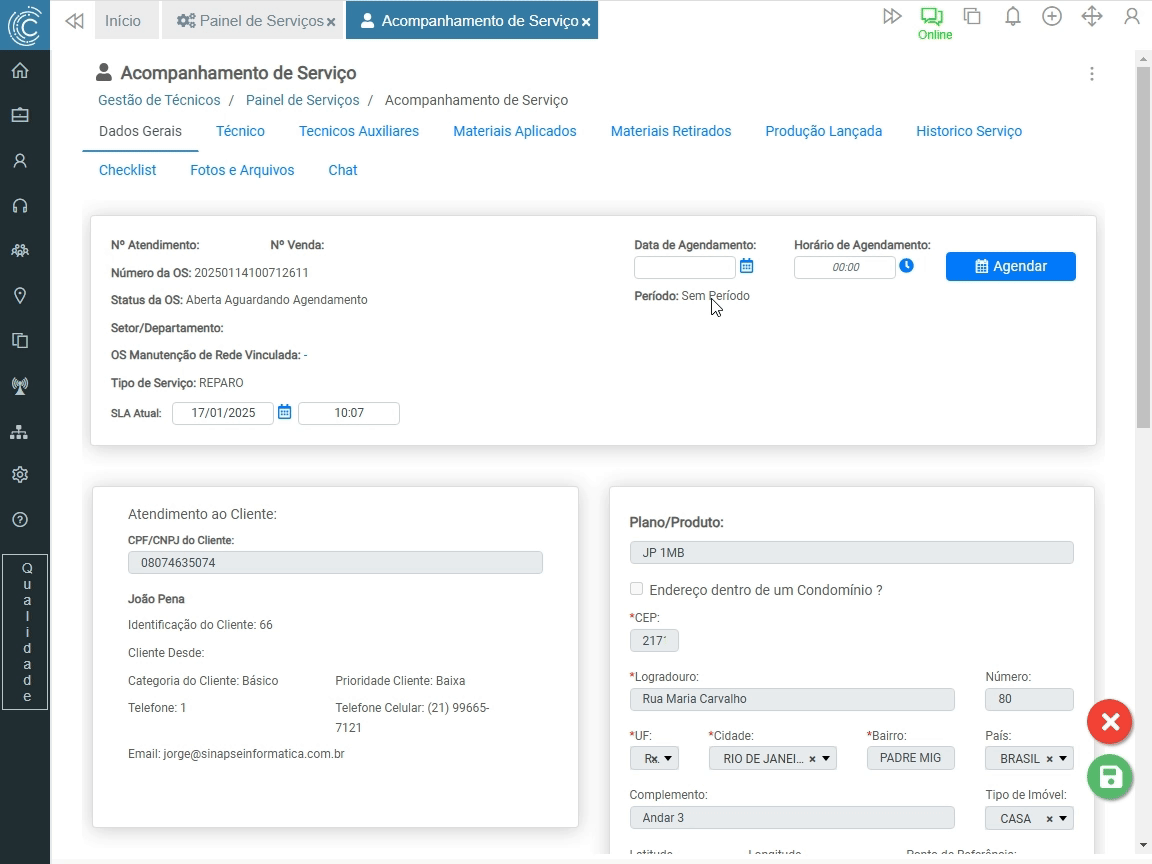Screen dimensions: 1152x864
Task: Follow the Painel de Serviços breadcrumb link
Action: [302, 100]
